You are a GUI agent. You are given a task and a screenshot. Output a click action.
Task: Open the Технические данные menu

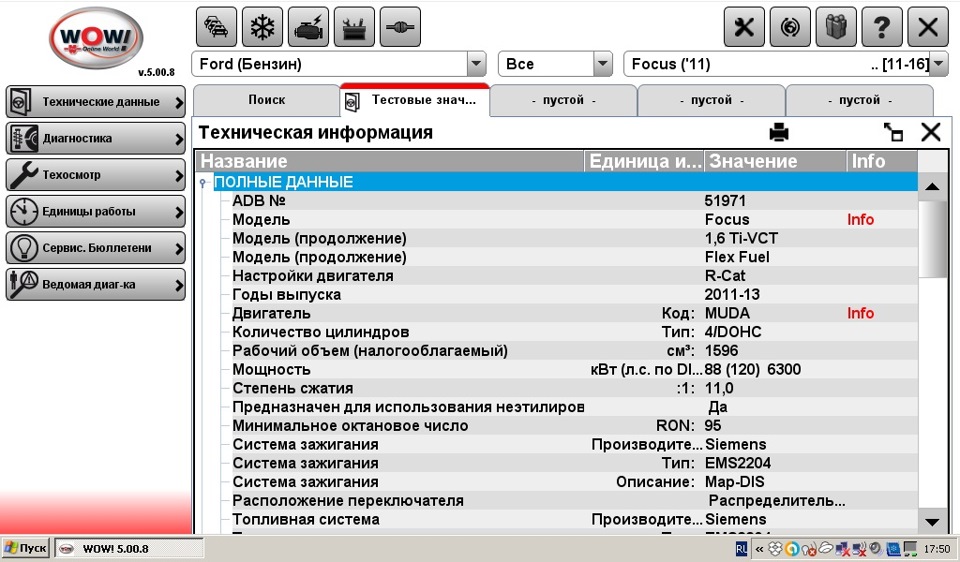click(x=96, y=102)
